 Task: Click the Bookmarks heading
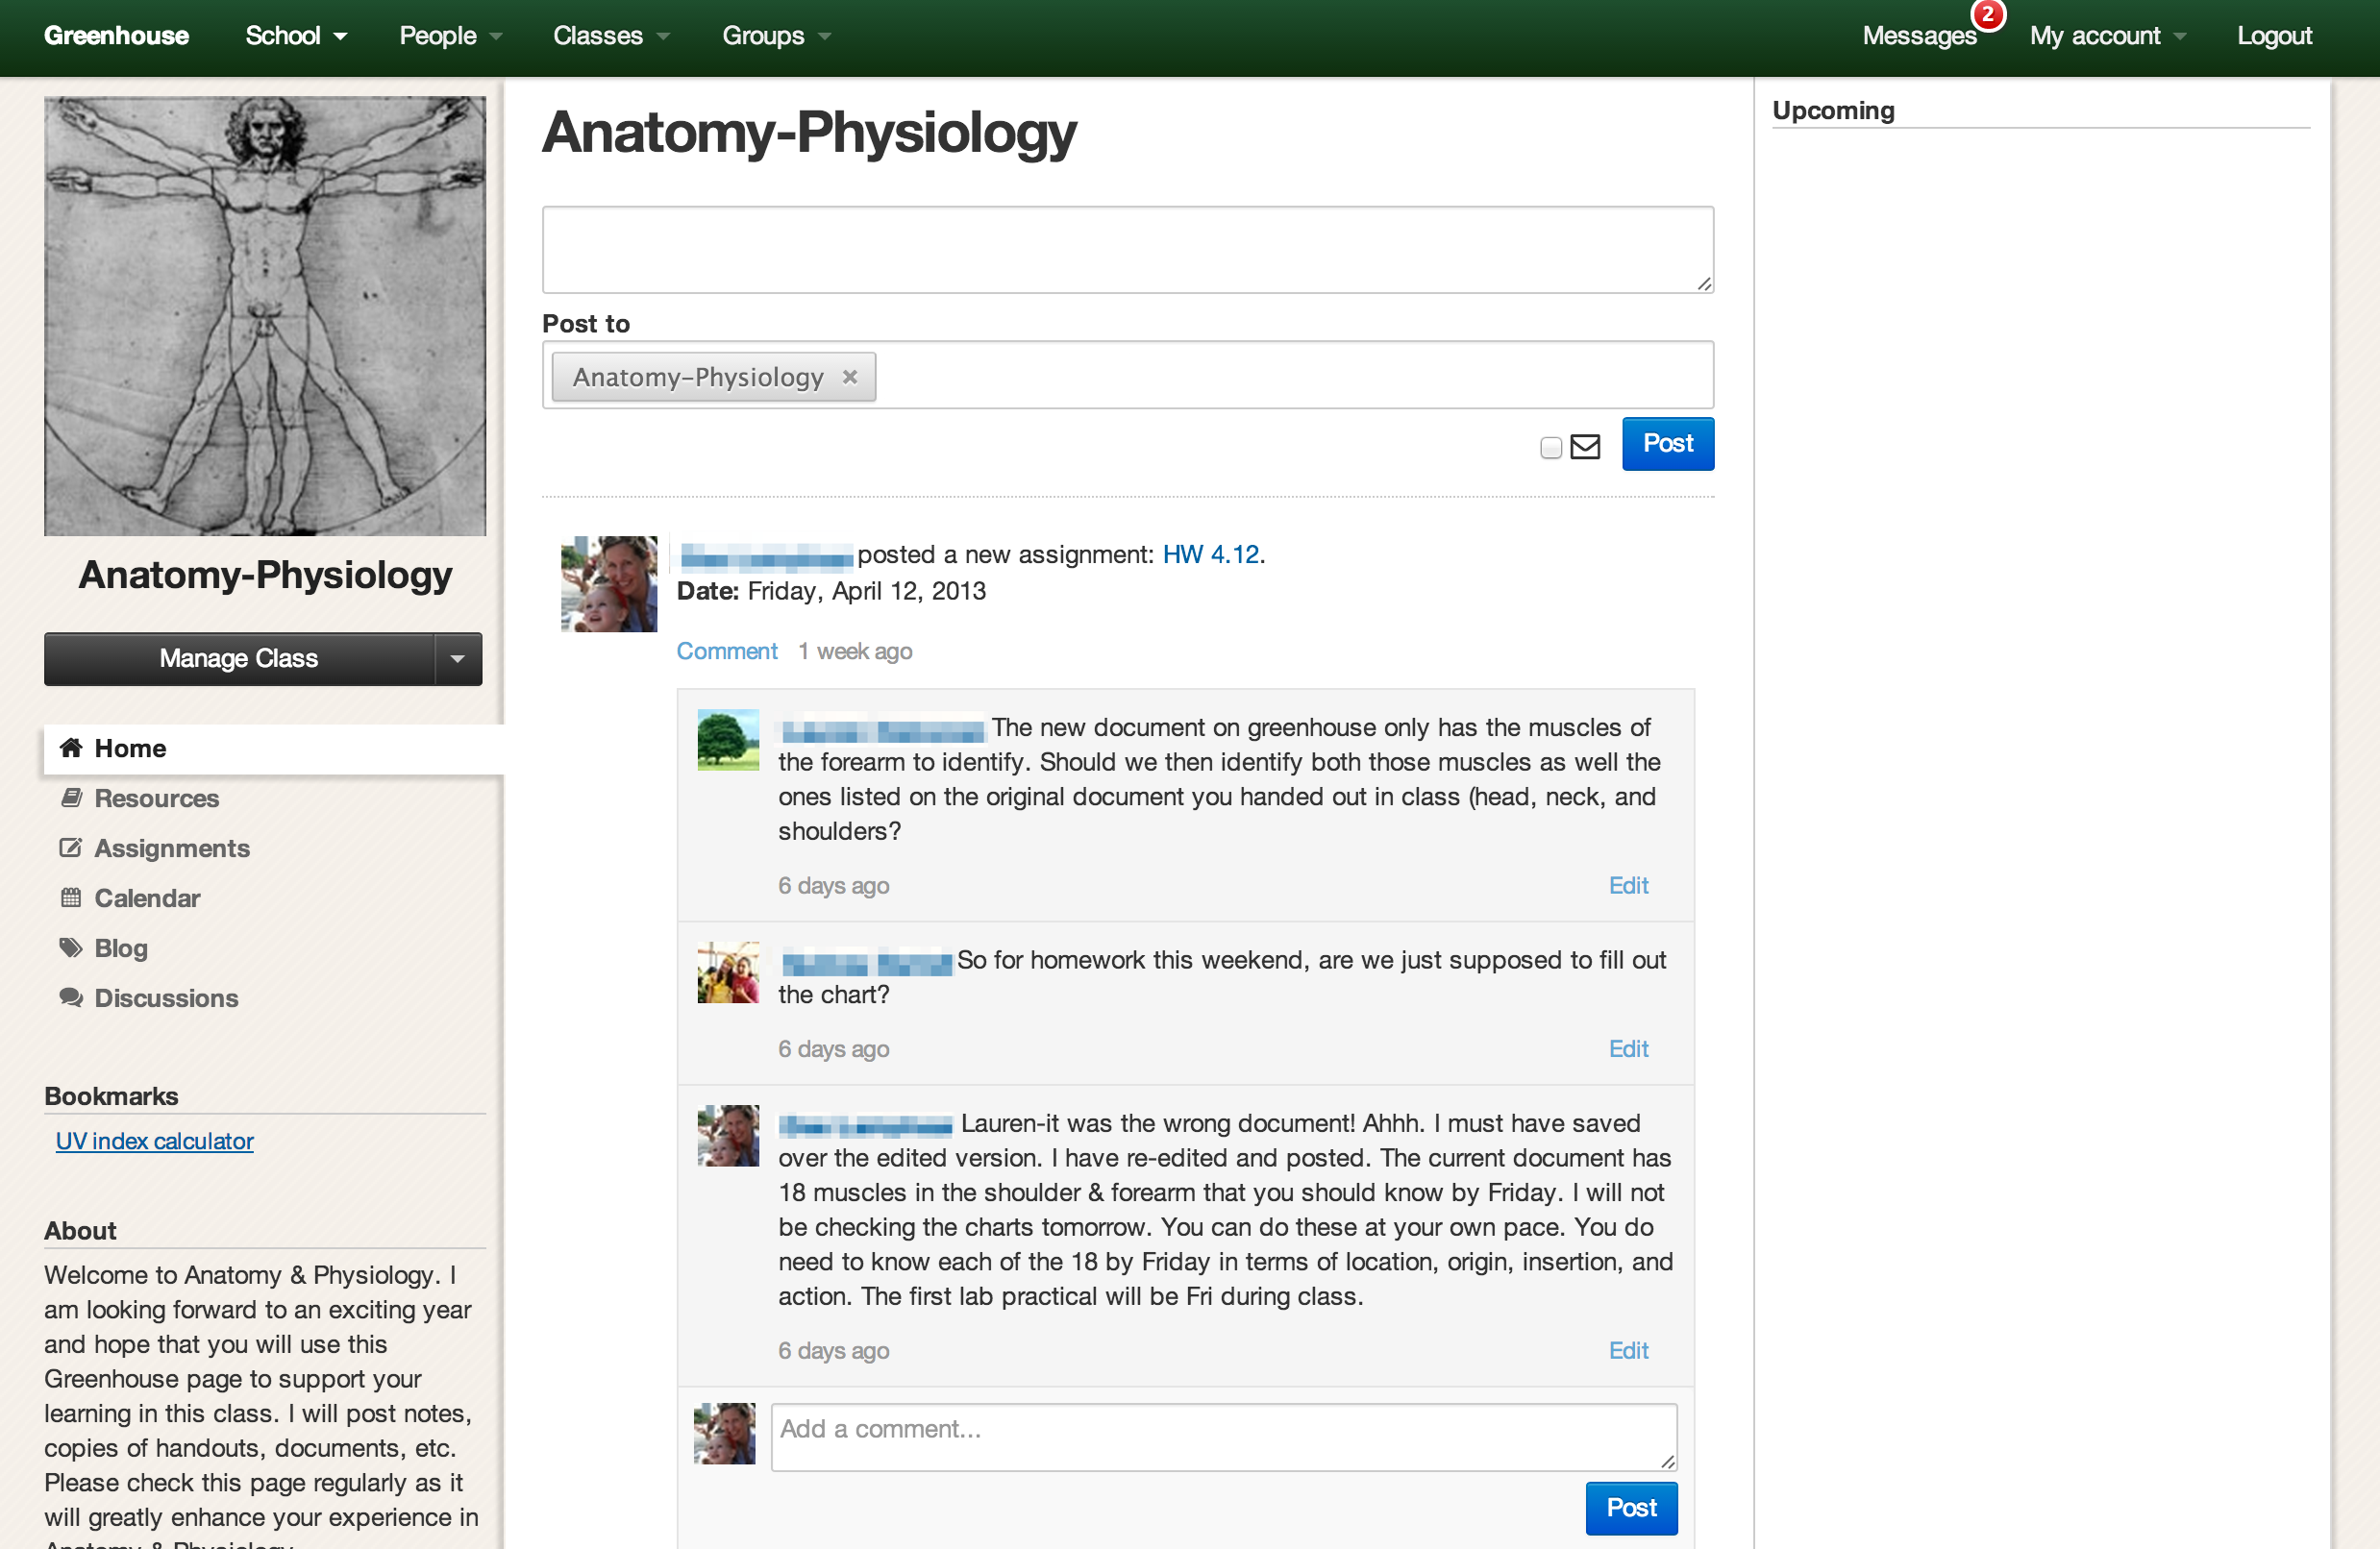click(x=111, y=1096)
